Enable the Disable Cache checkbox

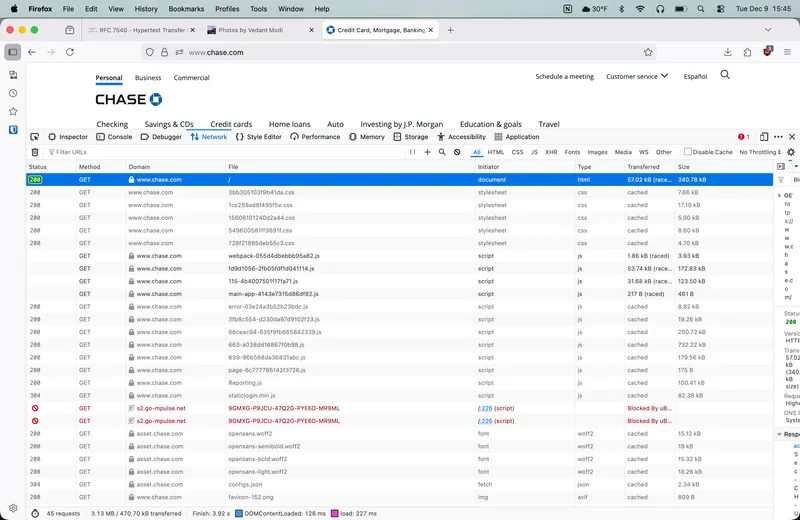click(688, 152)
